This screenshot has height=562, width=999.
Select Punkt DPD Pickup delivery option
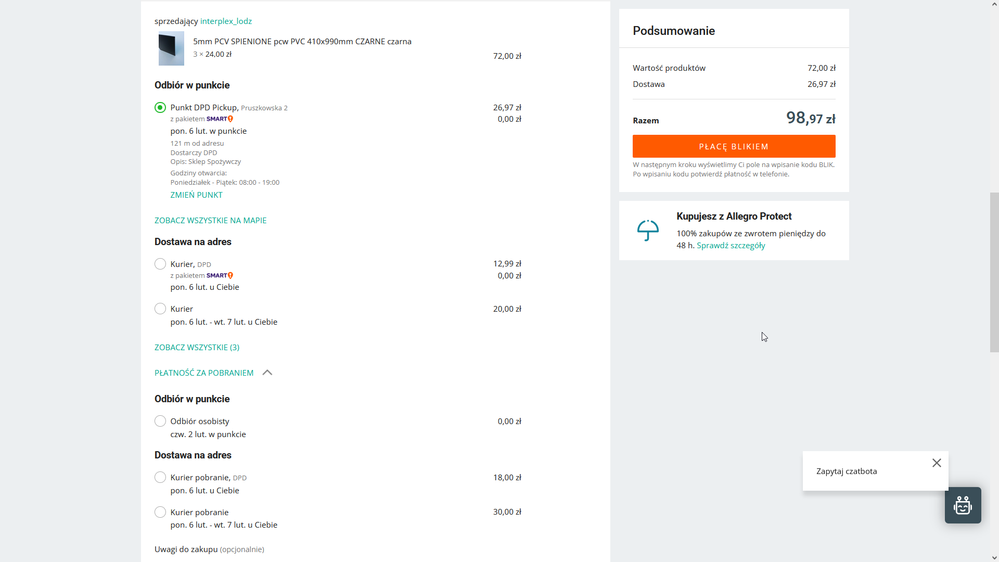[x=160, y=107]
